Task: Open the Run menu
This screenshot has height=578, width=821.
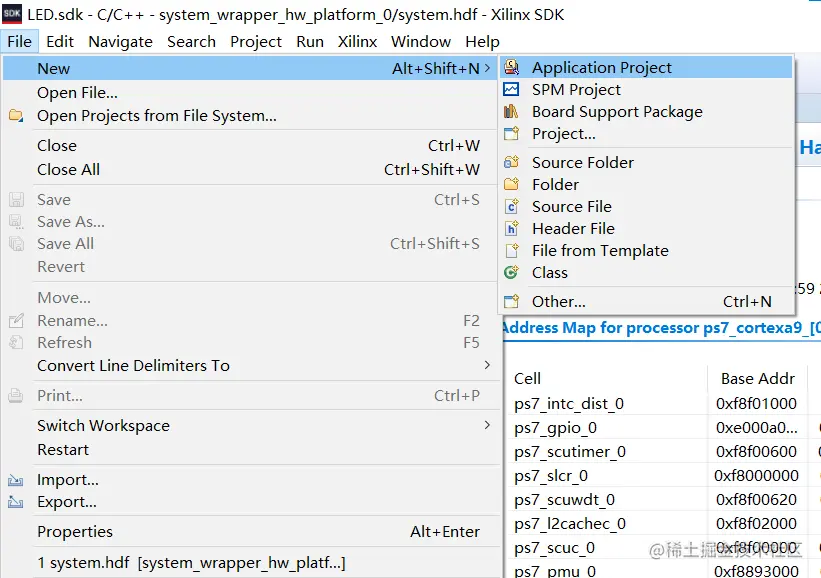Action: click(310, 41)
